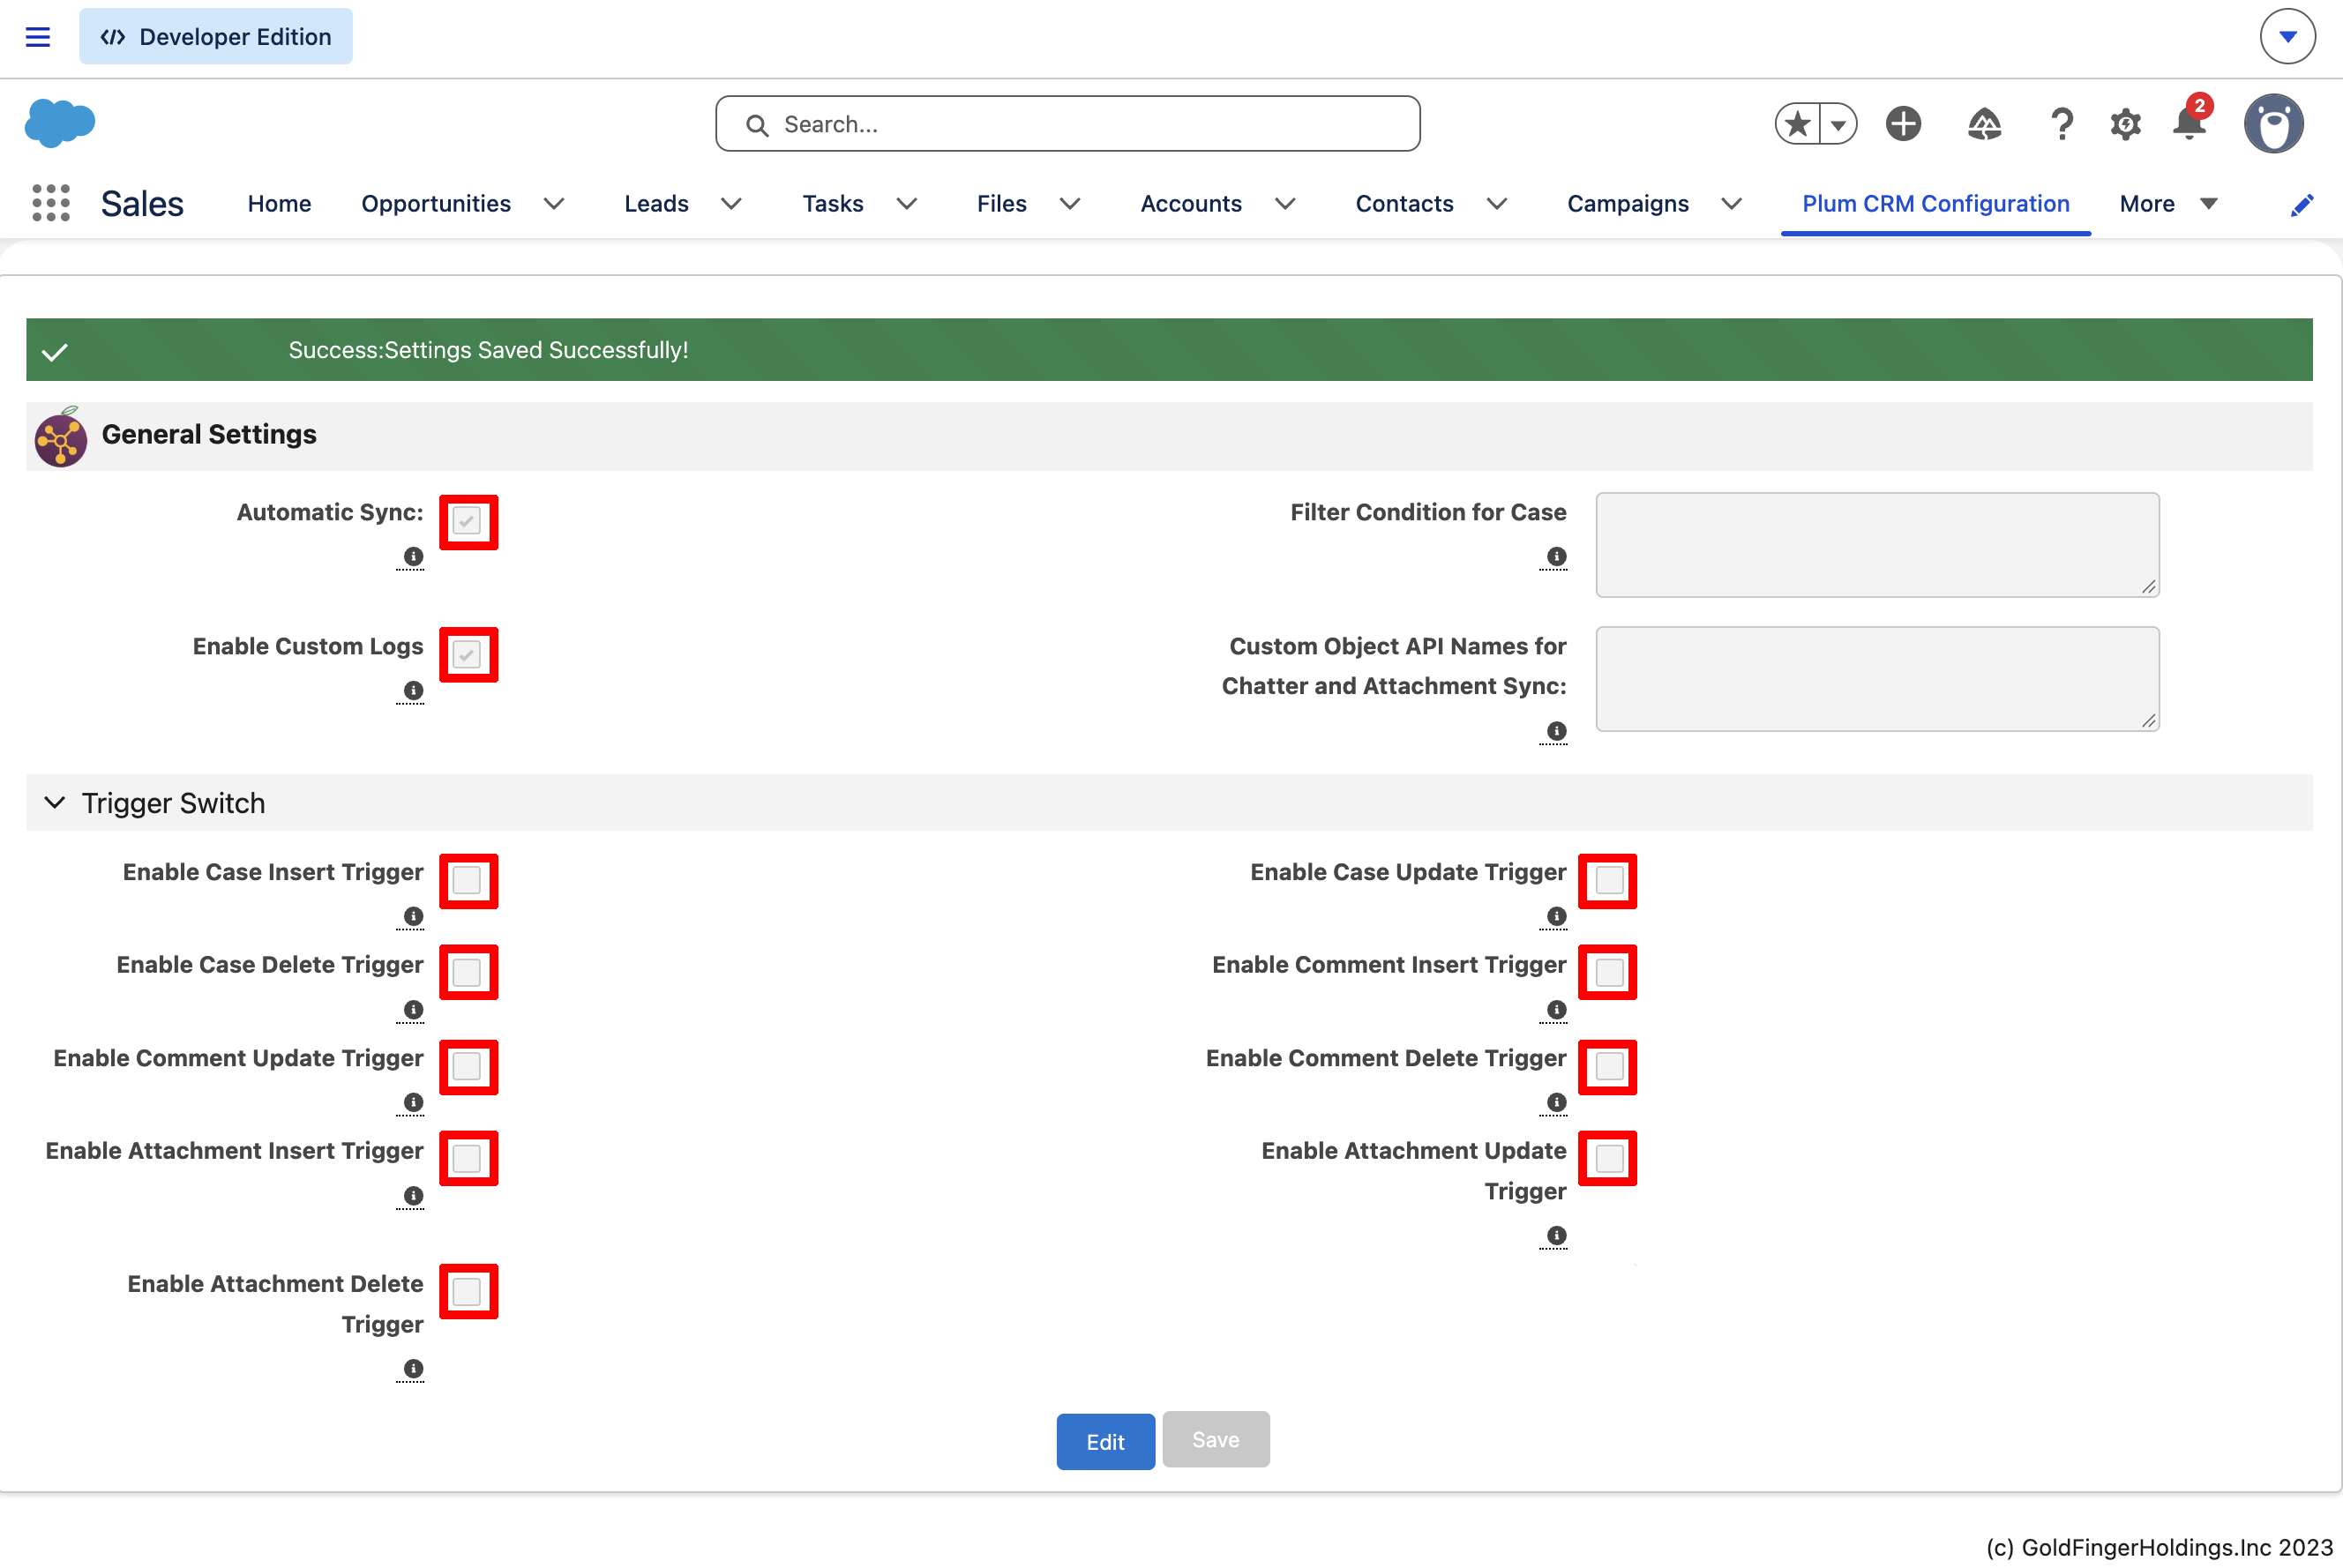Click the Automatic Sync info icon
Viewport: 2343px width, 1568px height.
pos(413,556)
